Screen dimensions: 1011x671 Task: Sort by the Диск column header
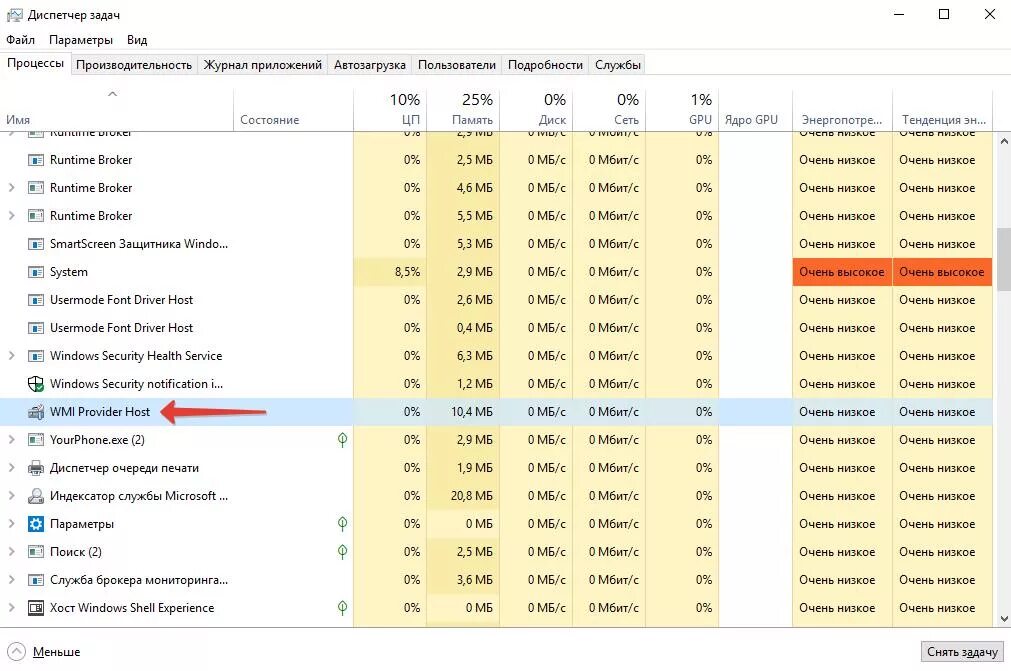click(x=536, y=110)
